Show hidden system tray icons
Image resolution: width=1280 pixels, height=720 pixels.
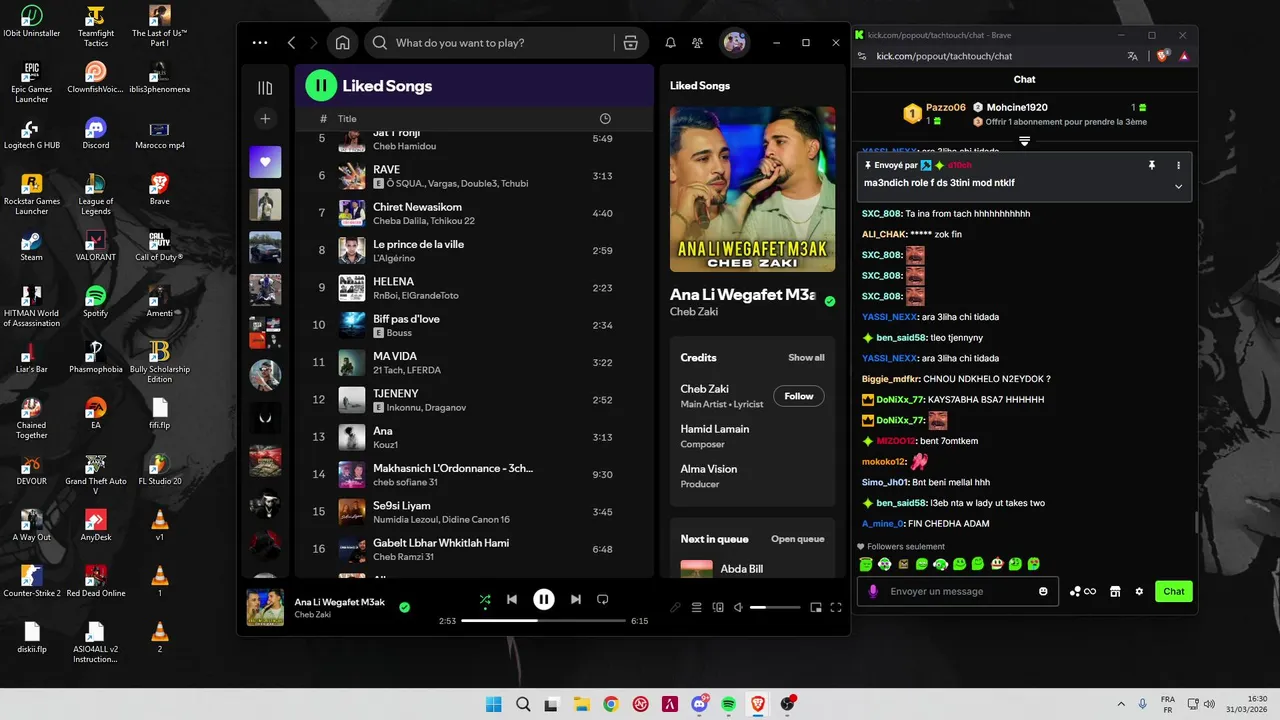click(x=1120, y=704)
